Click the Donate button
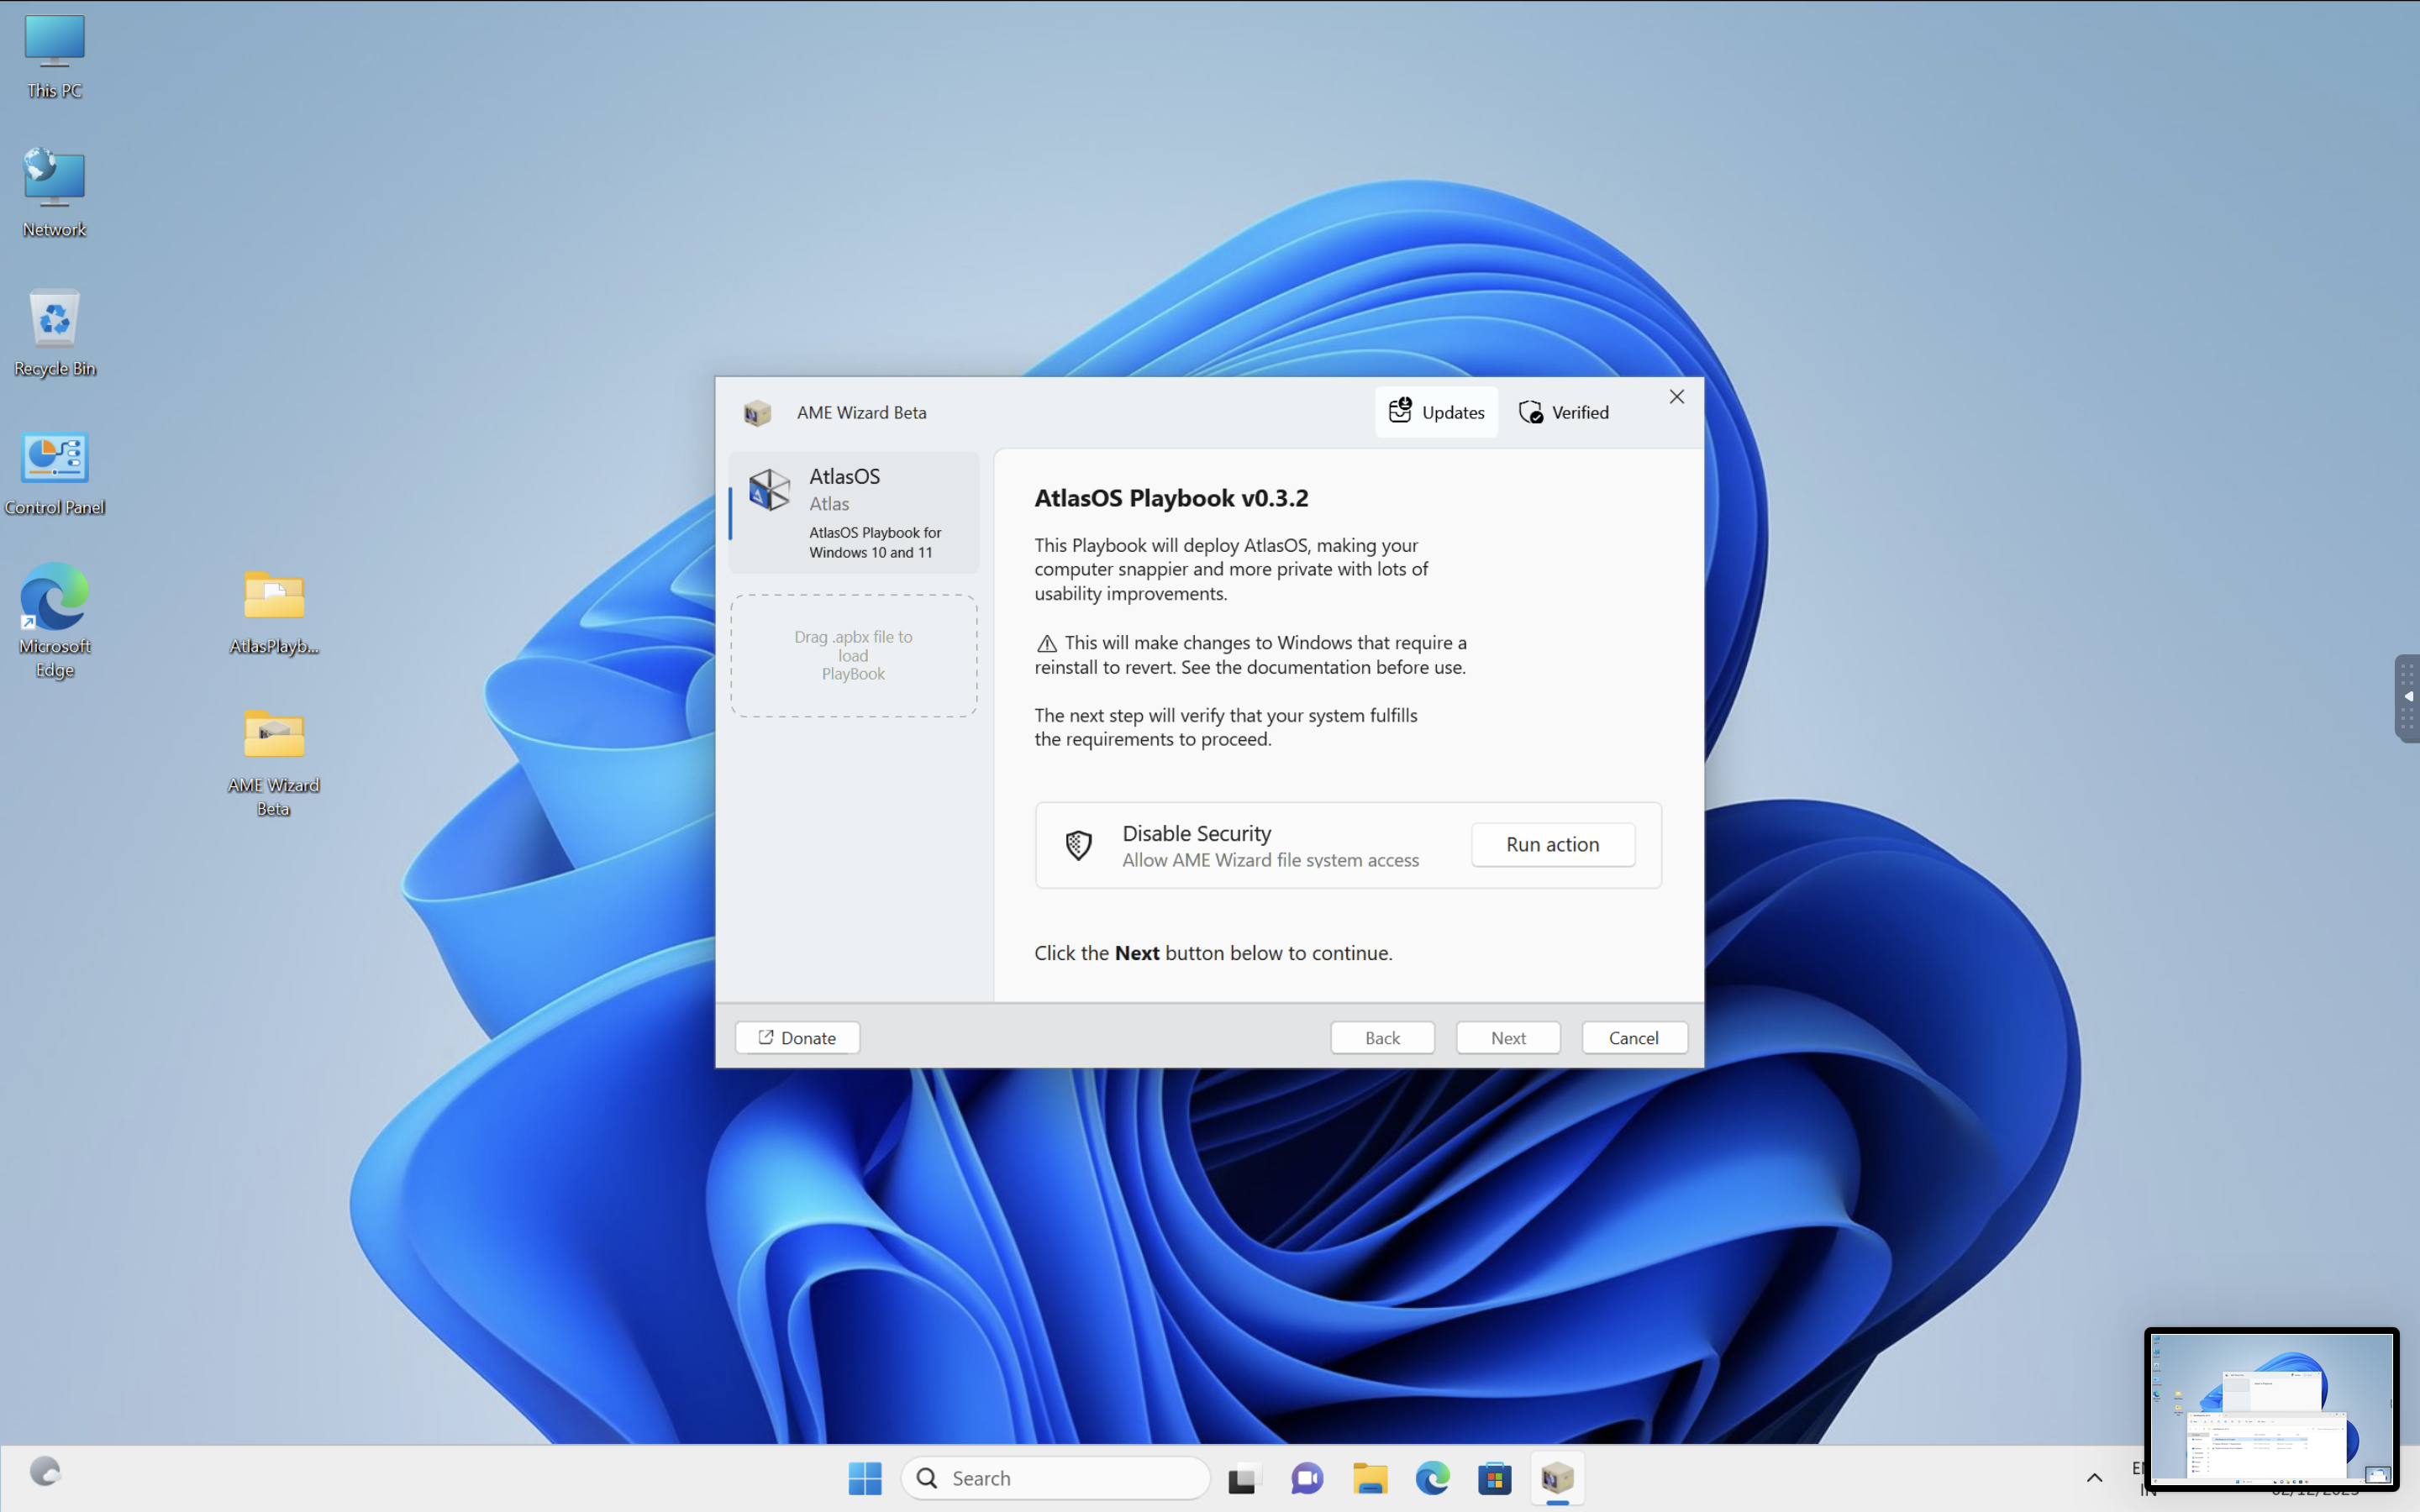The image size is (2420, 1512). pyautogui.click(x=797, y=1037)
